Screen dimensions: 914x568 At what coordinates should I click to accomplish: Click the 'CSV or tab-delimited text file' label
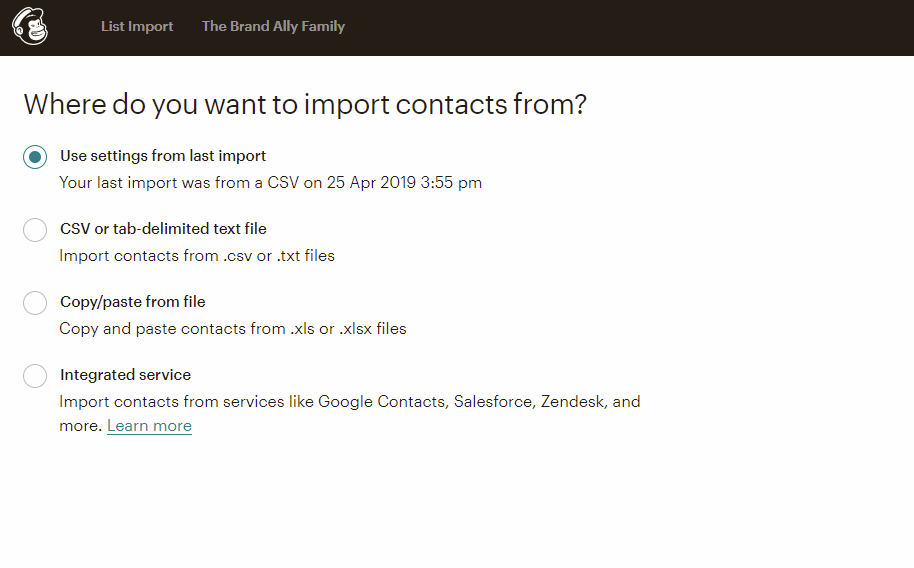163,229
